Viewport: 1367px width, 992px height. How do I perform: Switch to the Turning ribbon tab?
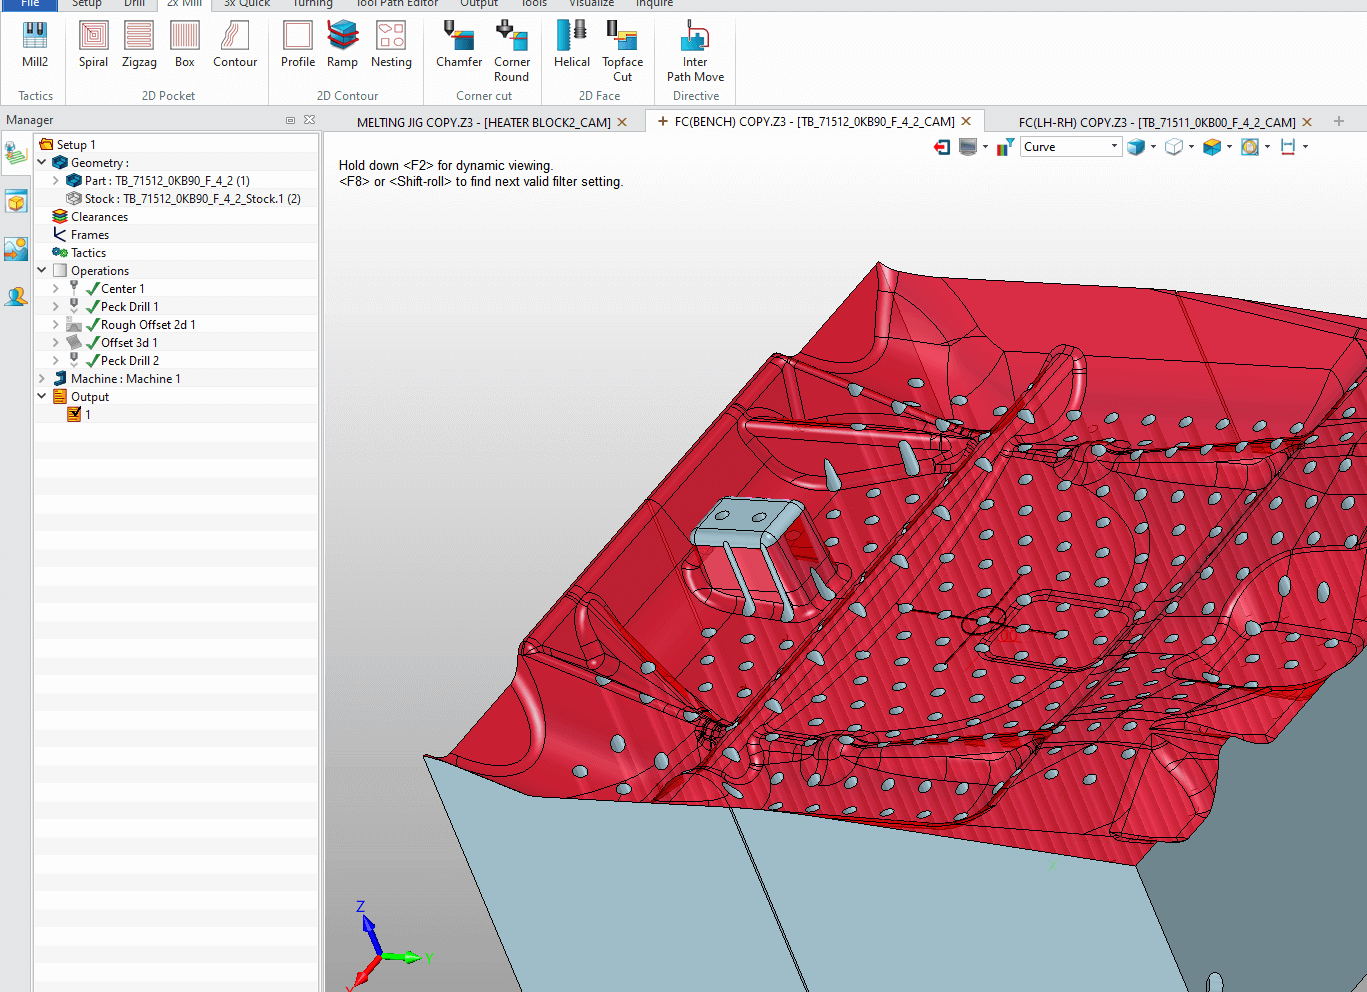(313, 4)
